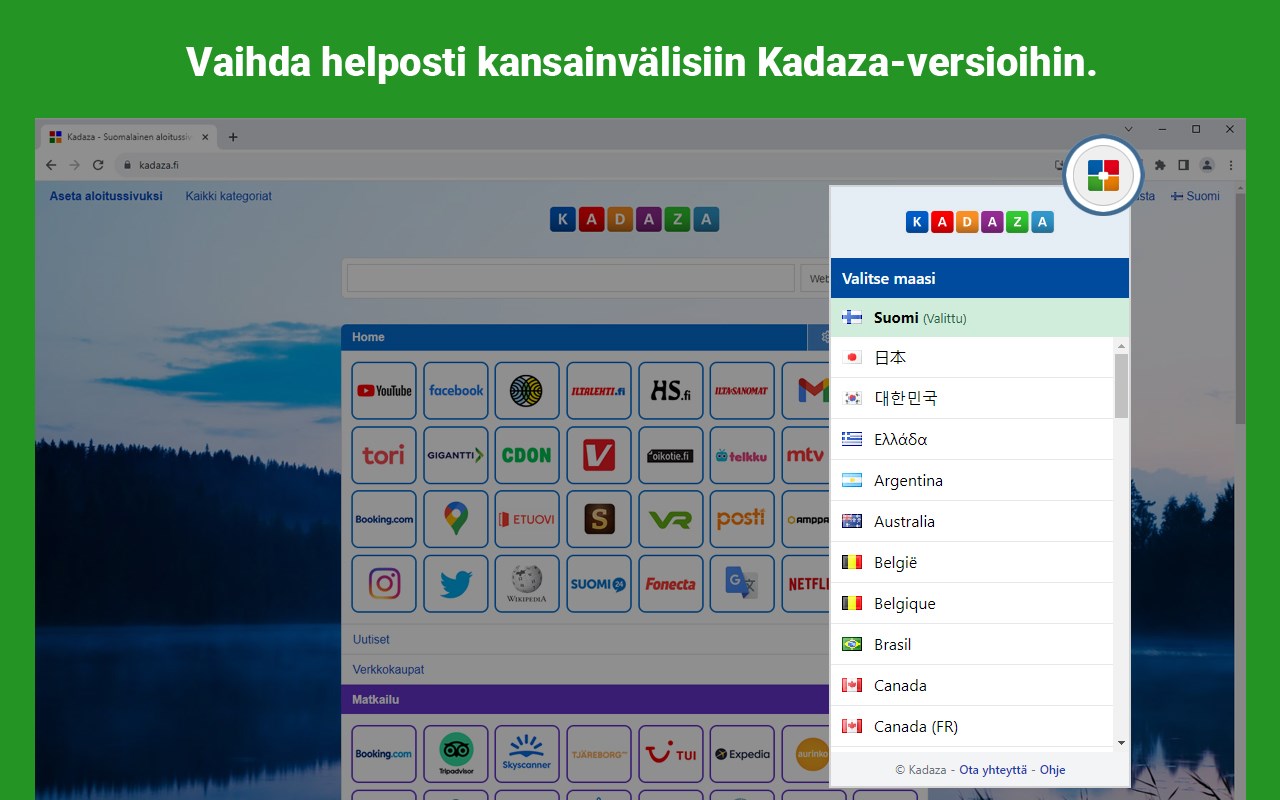1280x800 pixels.
Task: Choose Brasil from the country list
Action: coord(972,644)
